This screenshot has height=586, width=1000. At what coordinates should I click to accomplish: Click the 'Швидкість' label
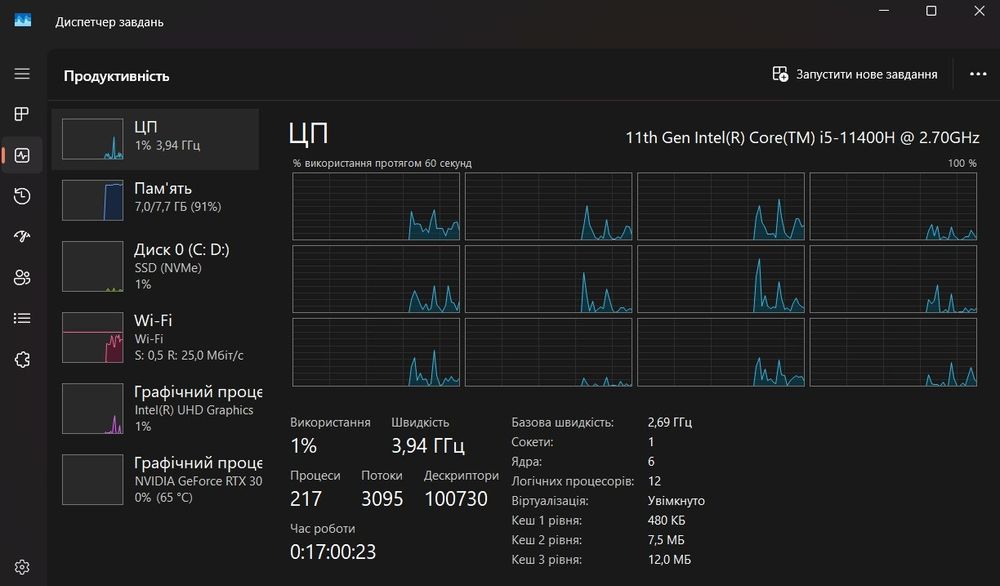(420, 422)
